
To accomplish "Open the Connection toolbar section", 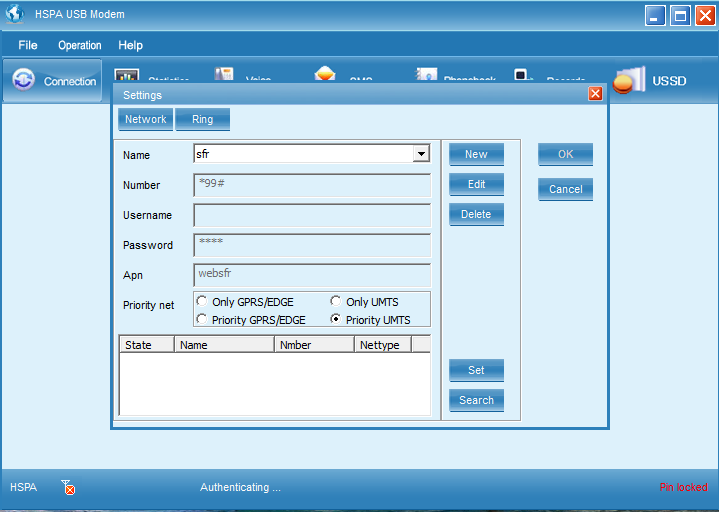I will (x=53, y=81).
